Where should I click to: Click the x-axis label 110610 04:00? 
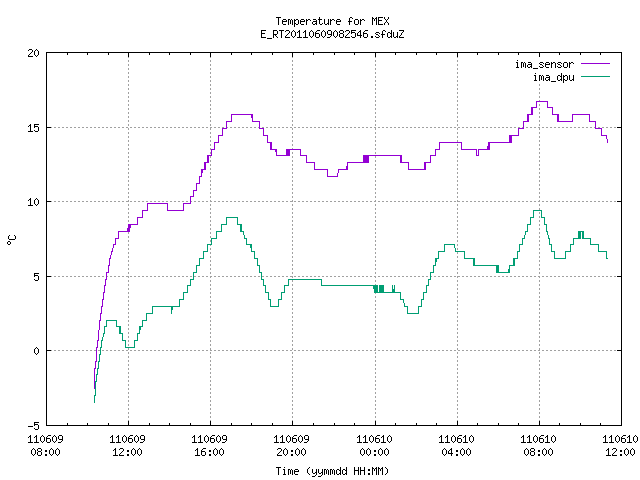[457, 446]
